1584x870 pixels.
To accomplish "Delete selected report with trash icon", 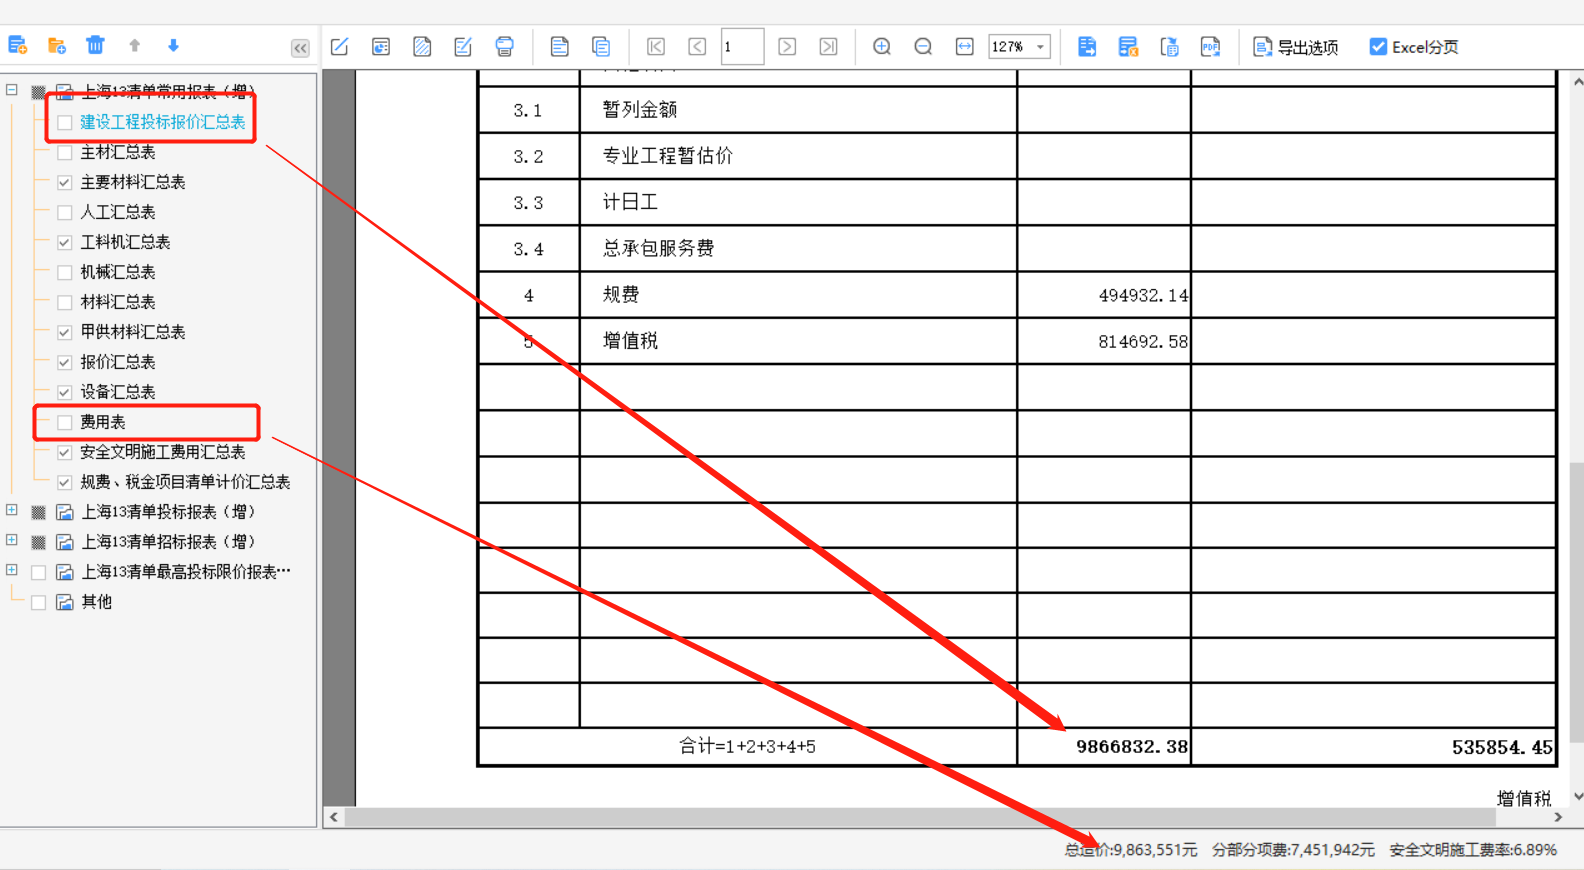I will [95, 45].
